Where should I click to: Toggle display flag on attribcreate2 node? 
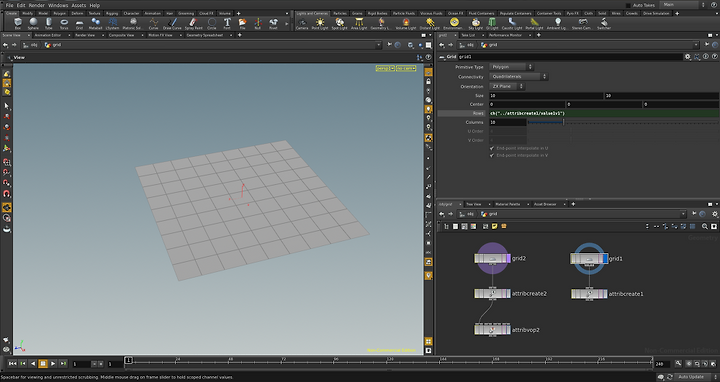point(508,293)
